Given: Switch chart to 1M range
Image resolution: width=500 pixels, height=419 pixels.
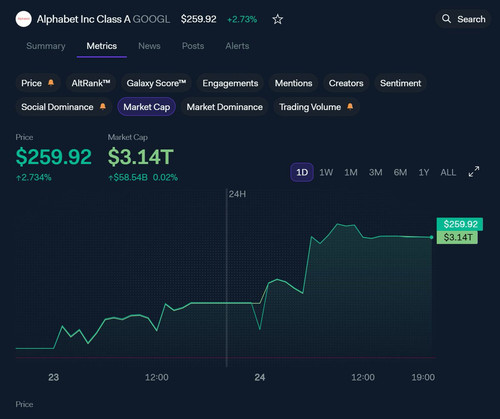Looking at the screenshot, I should (351, 172).
